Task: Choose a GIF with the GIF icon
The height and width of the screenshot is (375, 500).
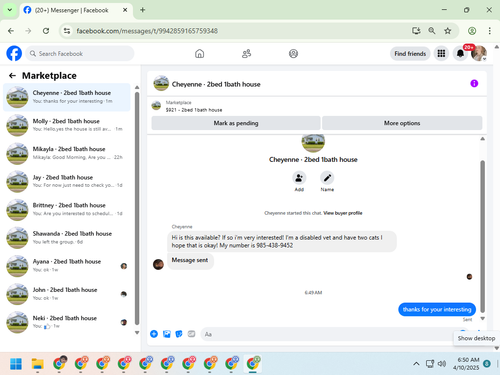Action: pos(191,334)
